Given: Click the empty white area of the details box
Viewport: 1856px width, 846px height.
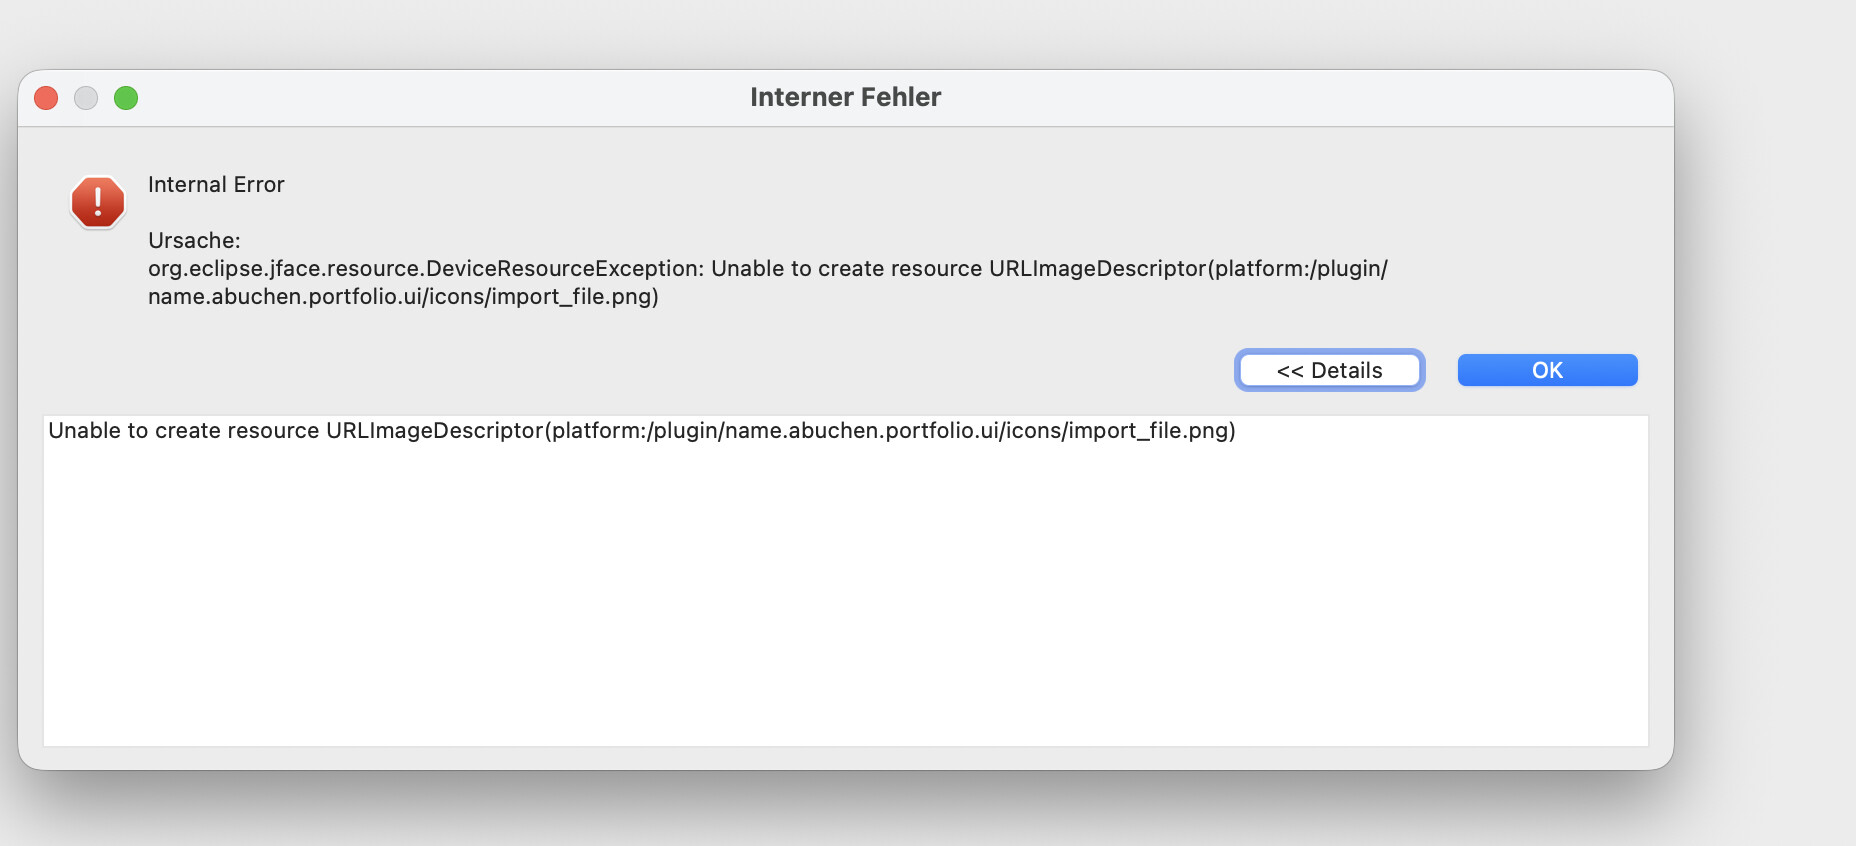Looking at the screenshot, I should tap(845, 600).
